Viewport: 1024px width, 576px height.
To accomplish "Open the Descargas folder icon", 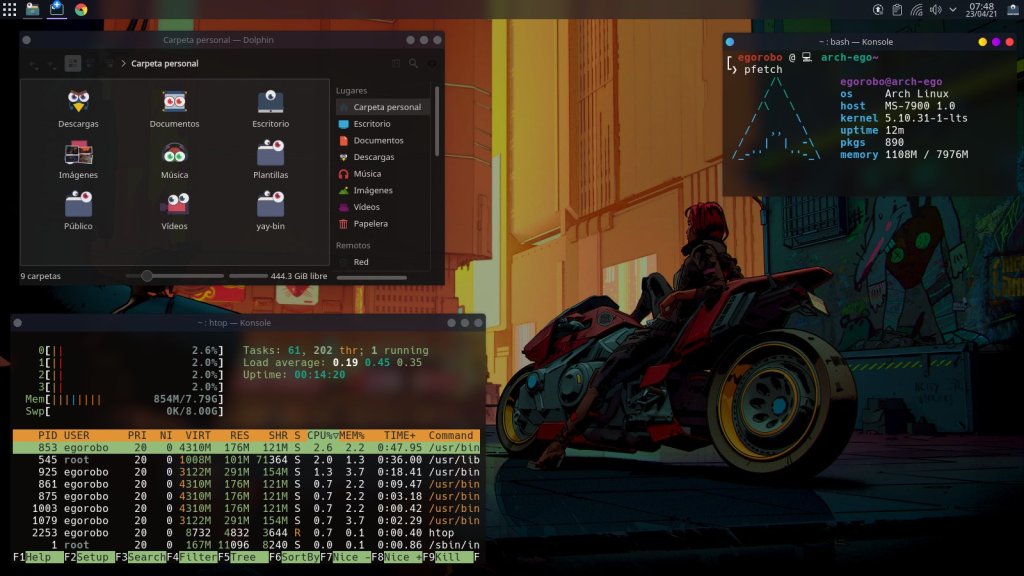I will click(x=78, y=103).
